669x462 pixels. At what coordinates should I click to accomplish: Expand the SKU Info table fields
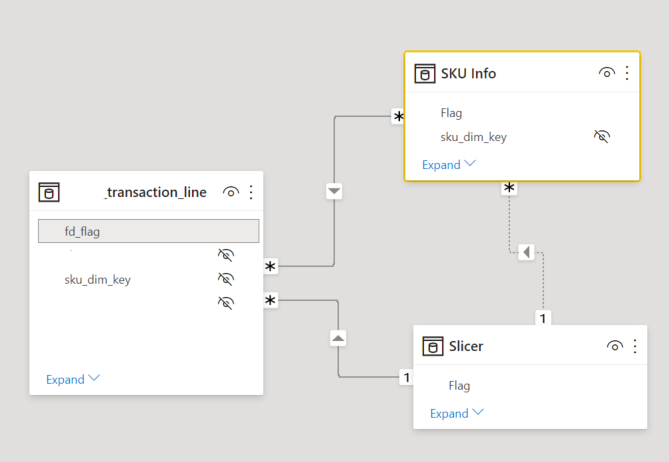(x=449, y=164)
